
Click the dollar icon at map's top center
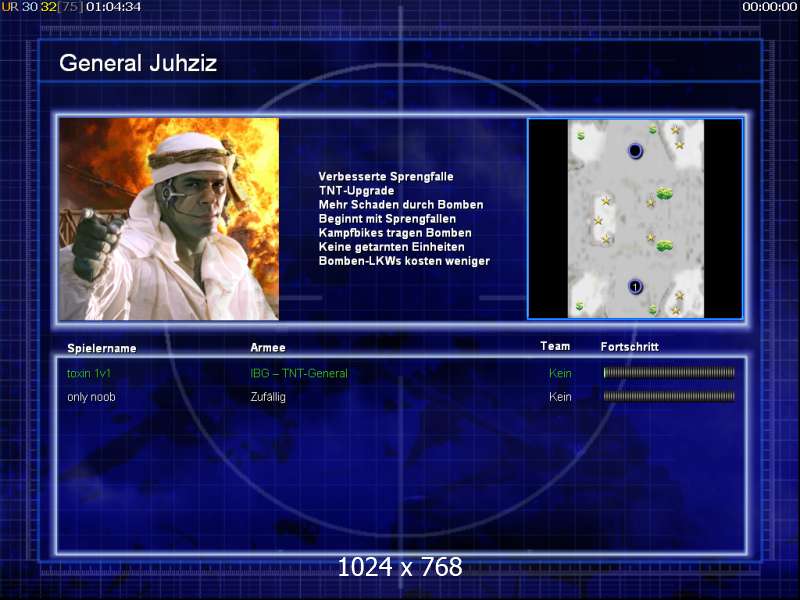653,130
